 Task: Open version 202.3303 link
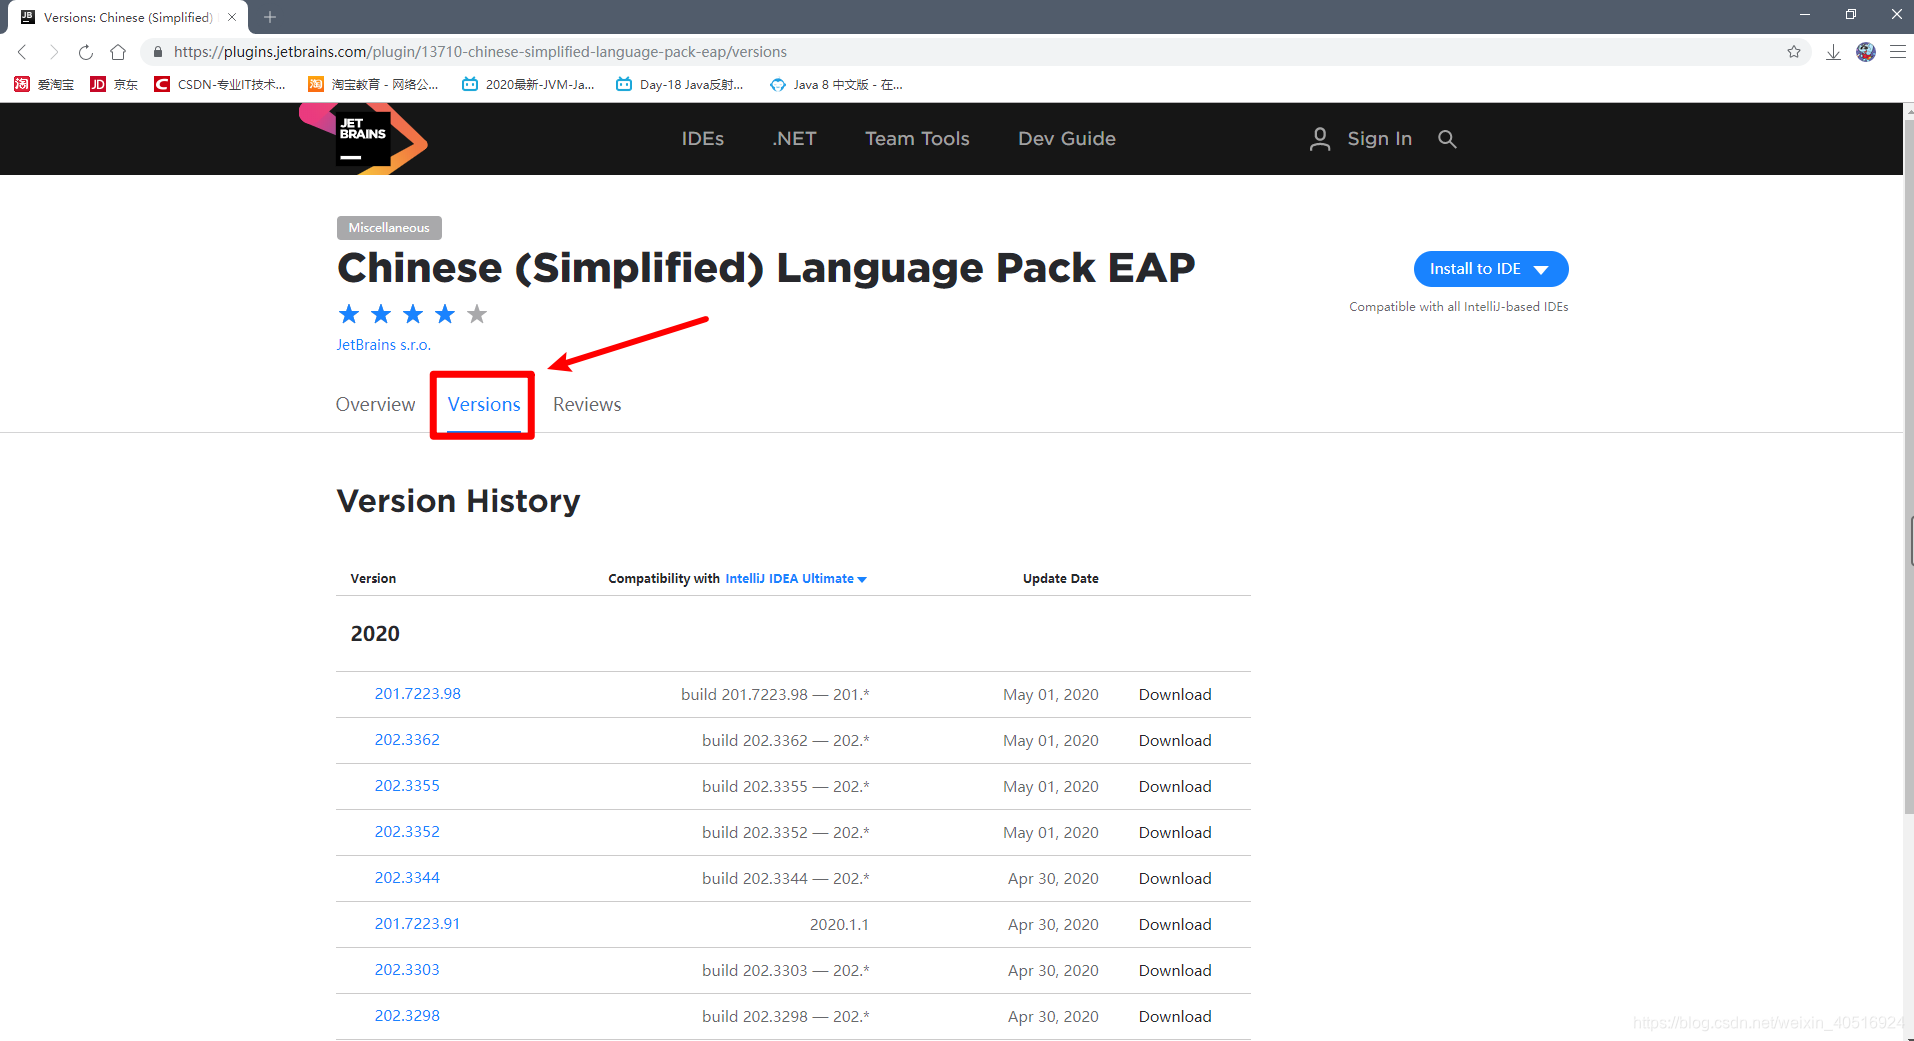pos(407,970)
